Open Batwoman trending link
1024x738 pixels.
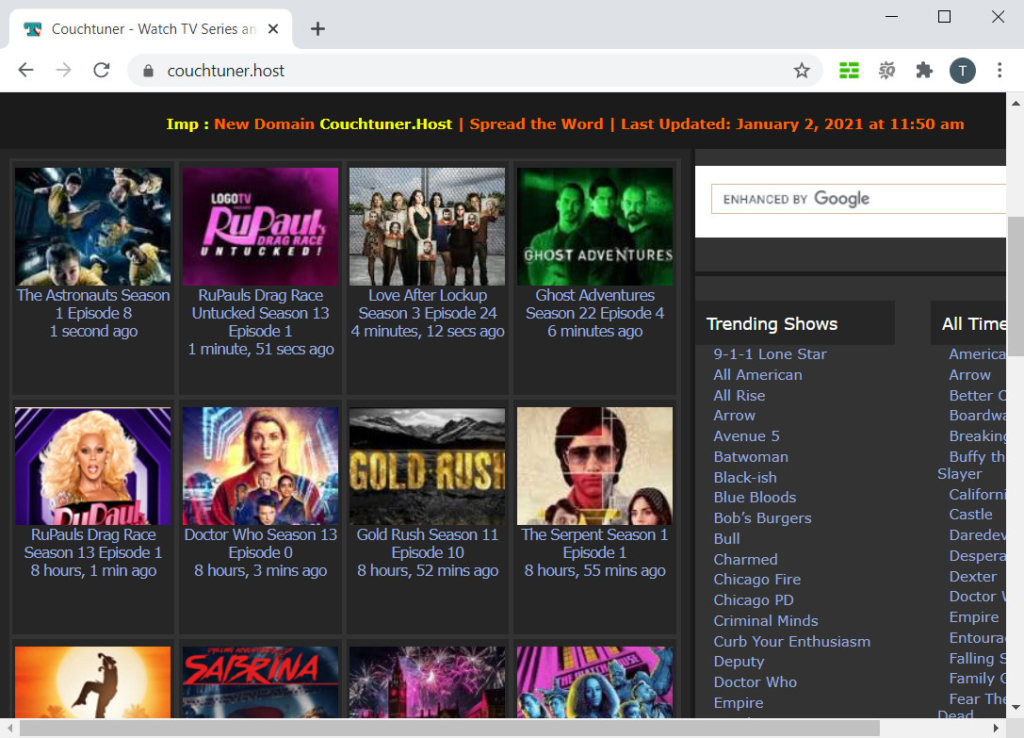[751, 457]
